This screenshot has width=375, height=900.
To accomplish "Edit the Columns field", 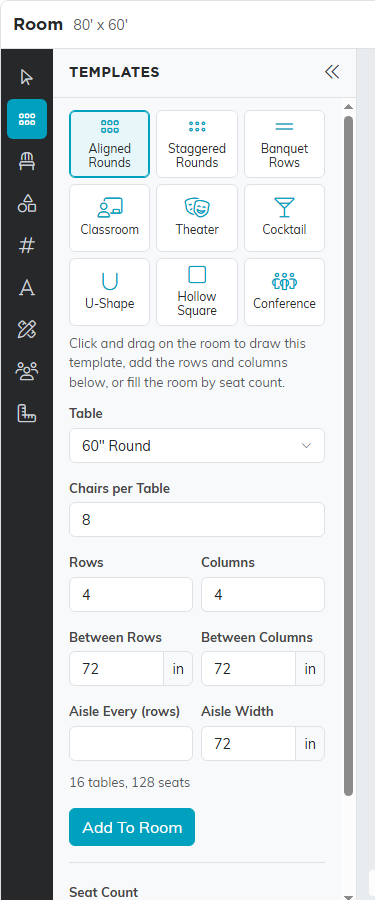I will 263,595.
